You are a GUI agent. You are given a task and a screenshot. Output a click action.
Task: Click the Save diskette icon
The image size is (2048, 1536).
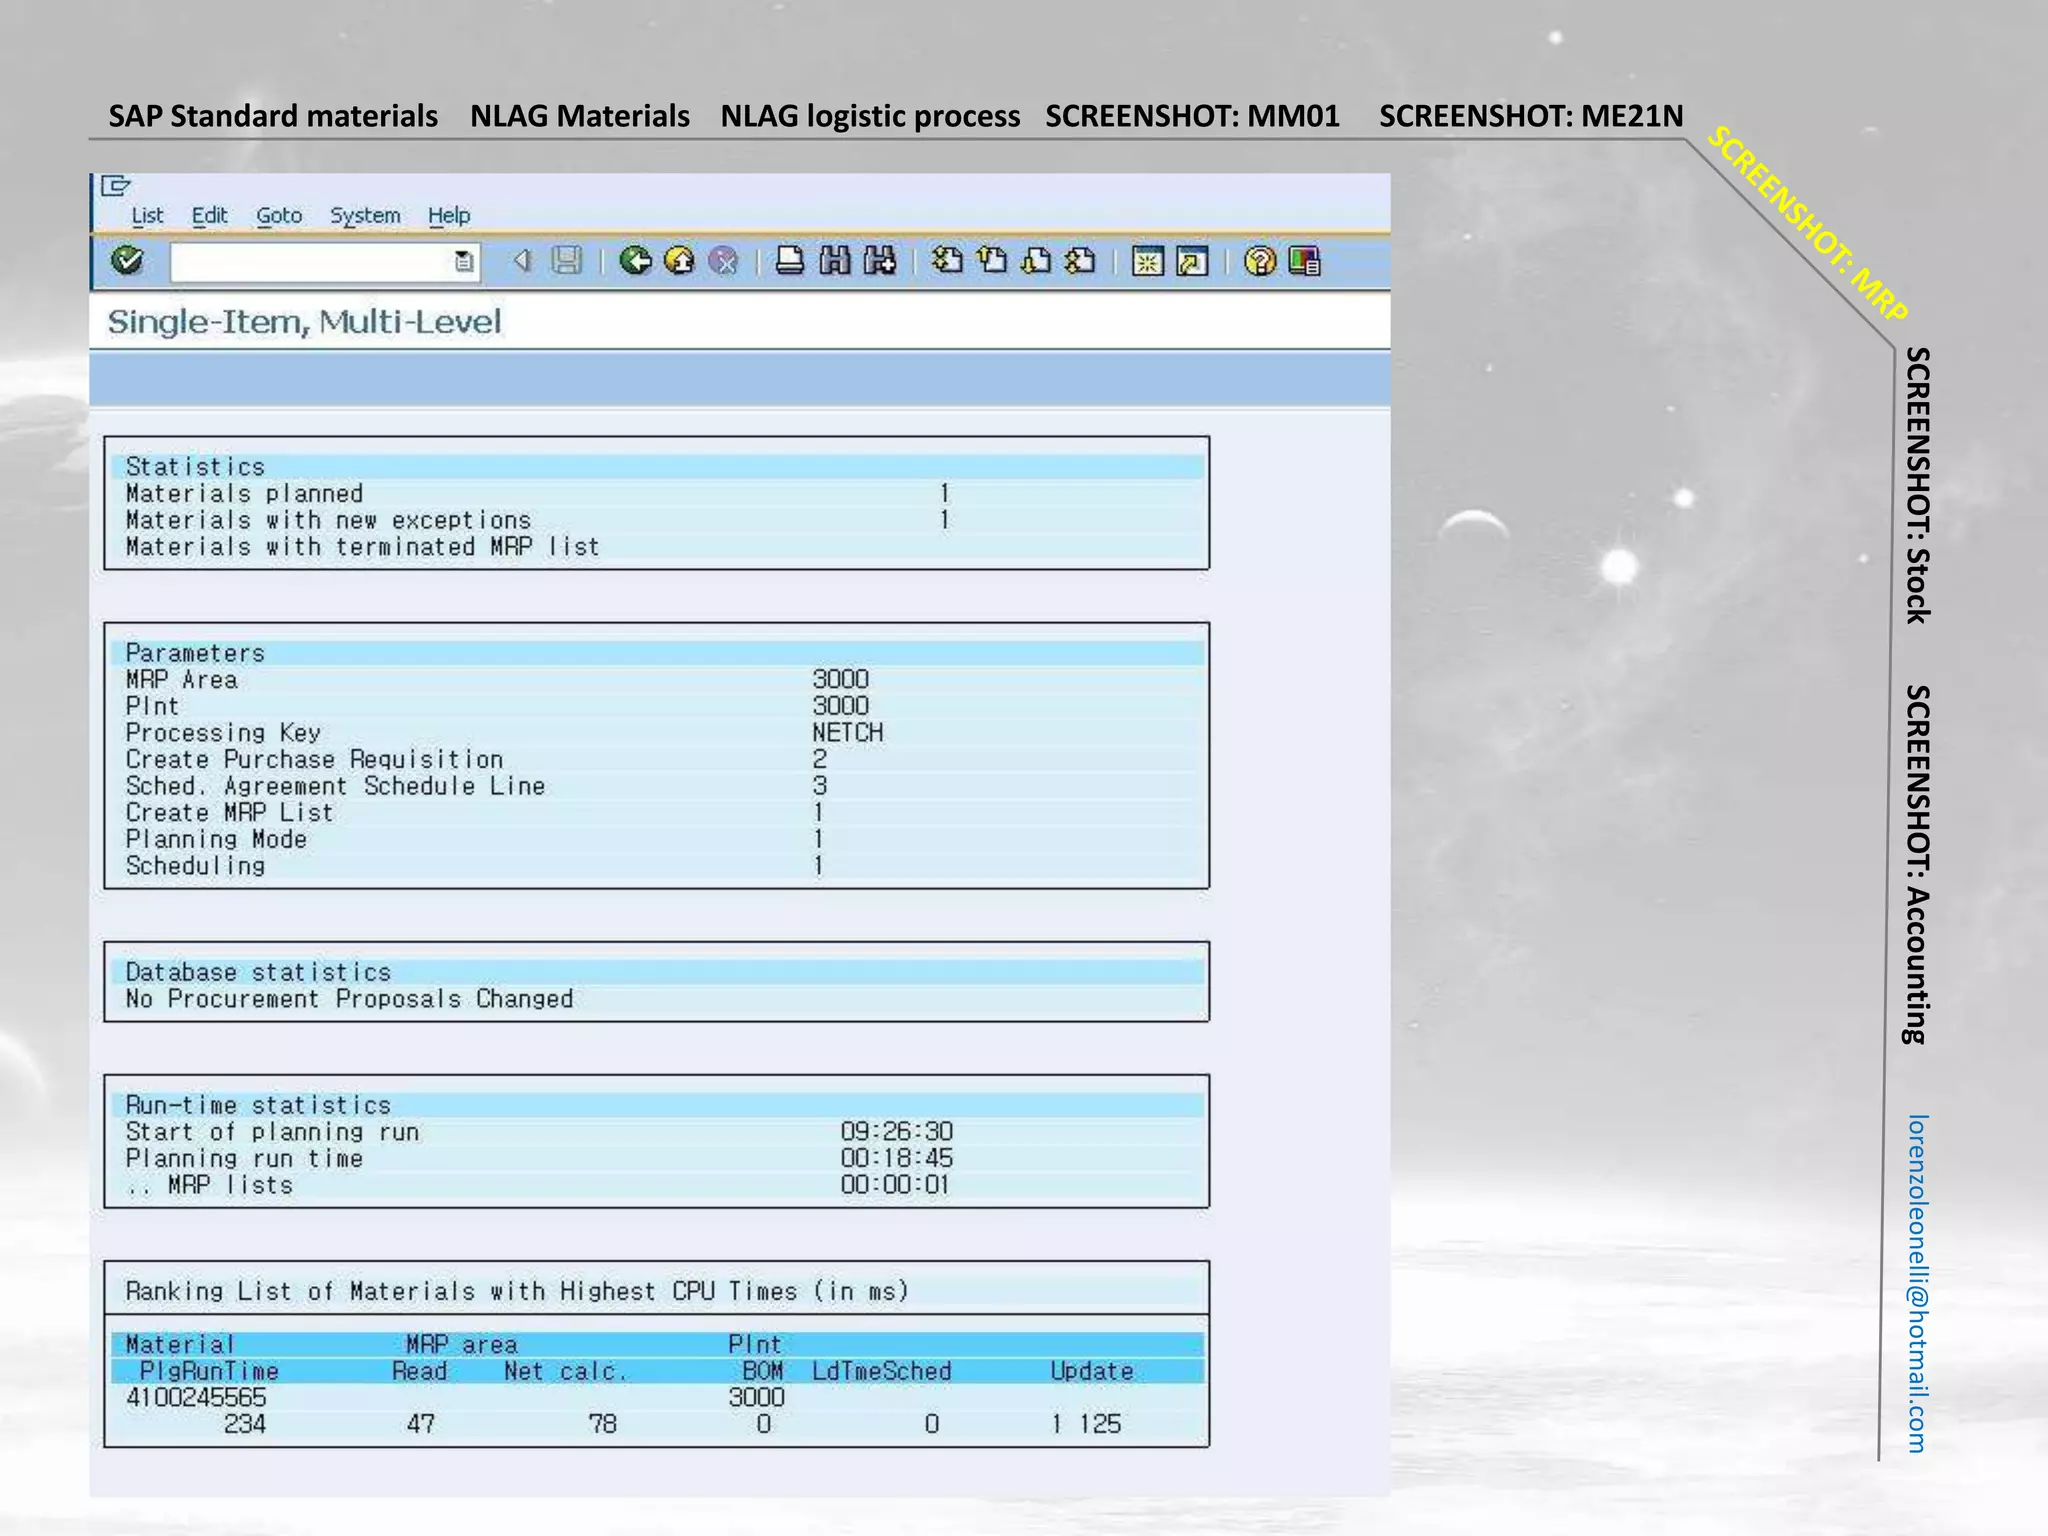click(x=567, y=261)
